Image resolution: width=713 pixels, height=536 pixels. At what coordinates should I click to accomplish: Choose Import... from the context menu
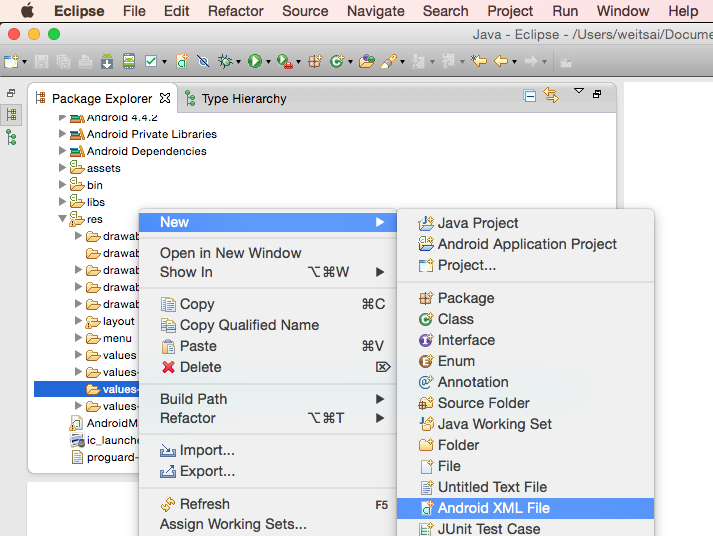point(268,450)
